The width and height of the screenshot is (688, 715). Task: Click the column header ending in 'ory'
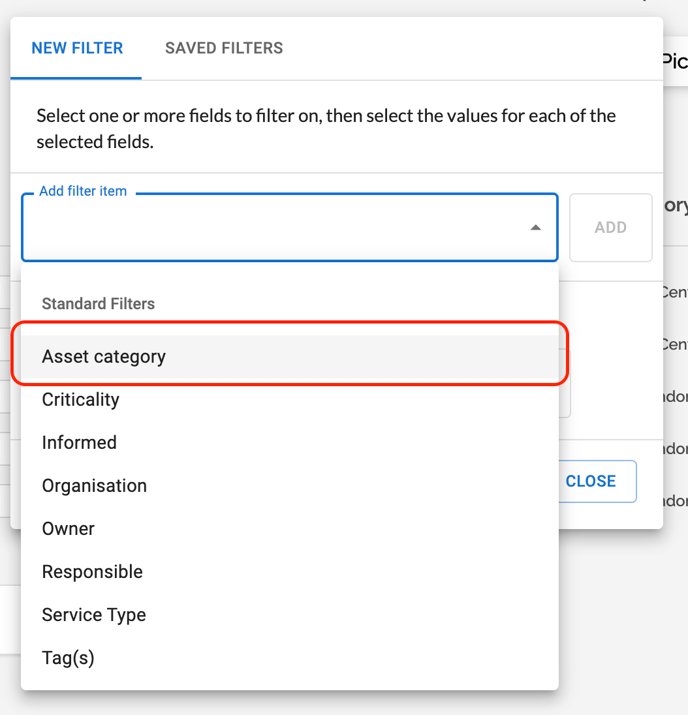click(676, 206)
